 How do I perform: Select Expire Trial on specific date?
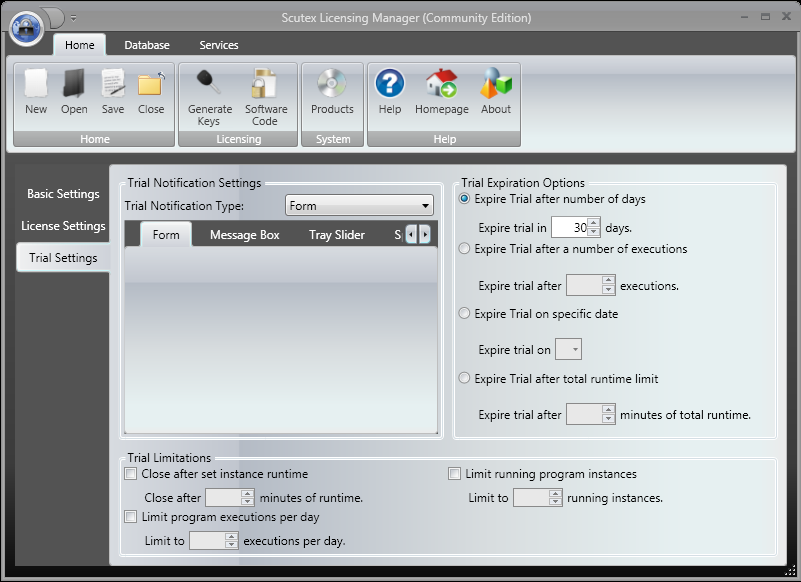464,313
